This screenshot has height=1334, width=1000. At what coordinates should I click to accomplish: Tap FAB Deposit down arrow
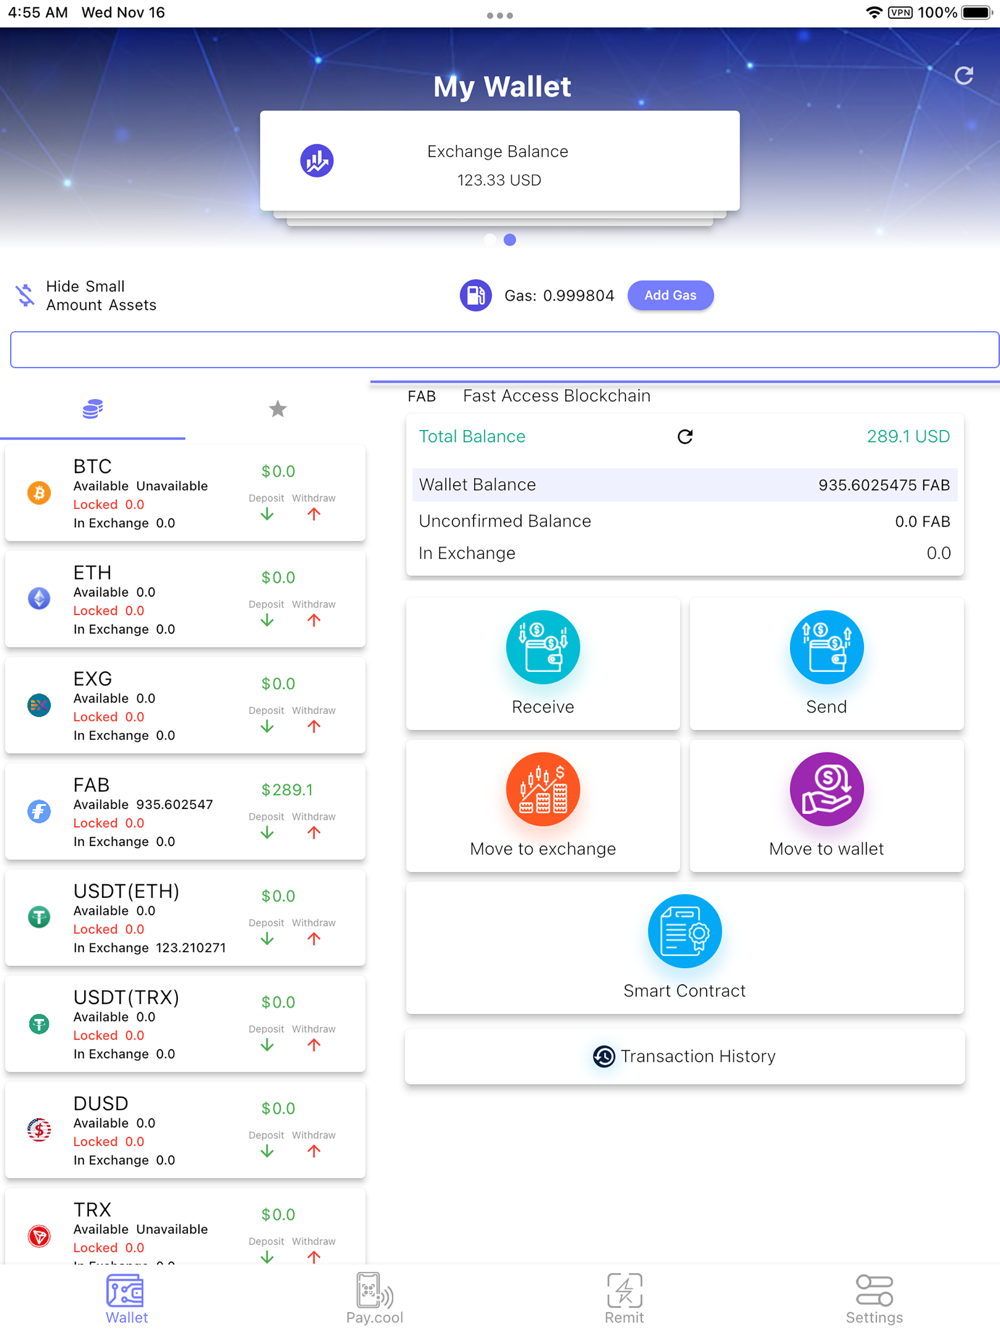click(267, 832)
